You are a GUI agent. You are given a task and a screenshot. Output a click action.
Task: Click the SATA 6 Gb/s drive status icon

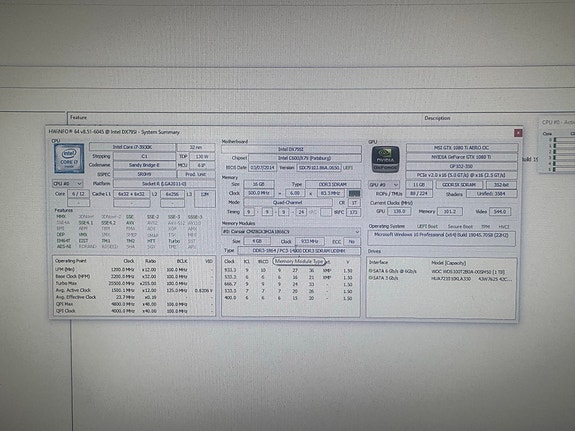pyautogui.click(x=370, y=271)
